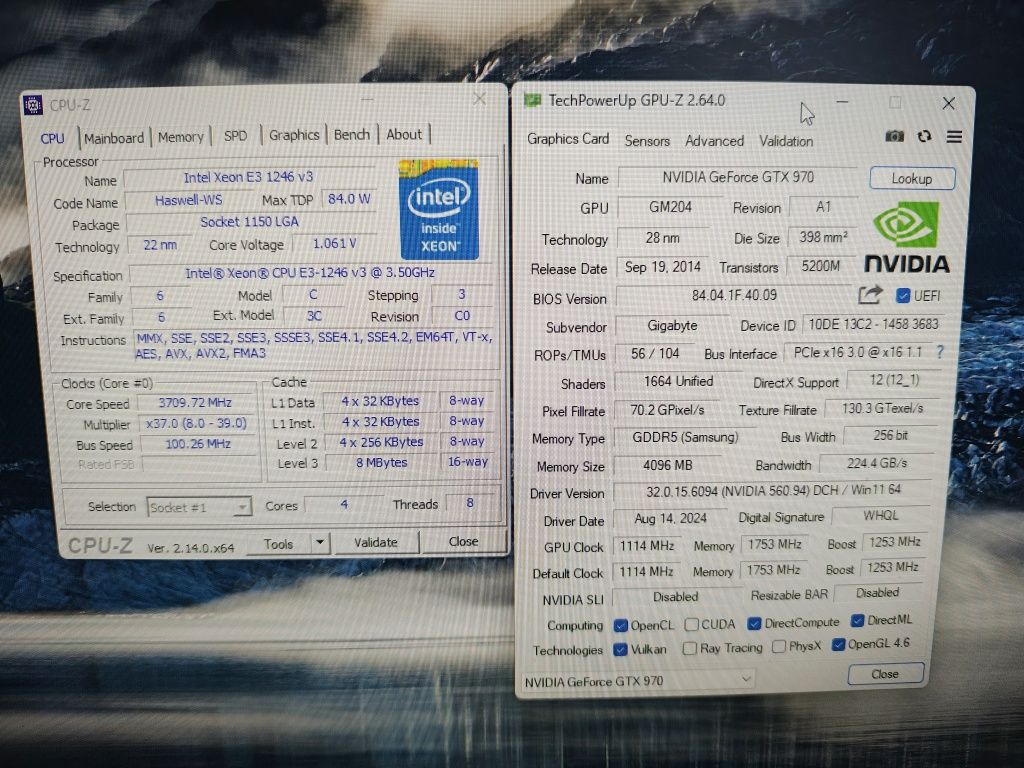The image size is (1024, 768).
Task: Click the Close button in GPU-Z
Action: click(x=885, y=674)
